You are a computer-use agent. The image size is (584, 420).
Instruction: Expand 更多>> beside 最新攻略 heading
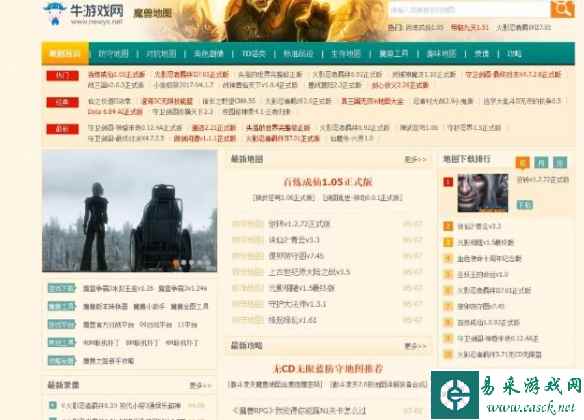point(415,346)
